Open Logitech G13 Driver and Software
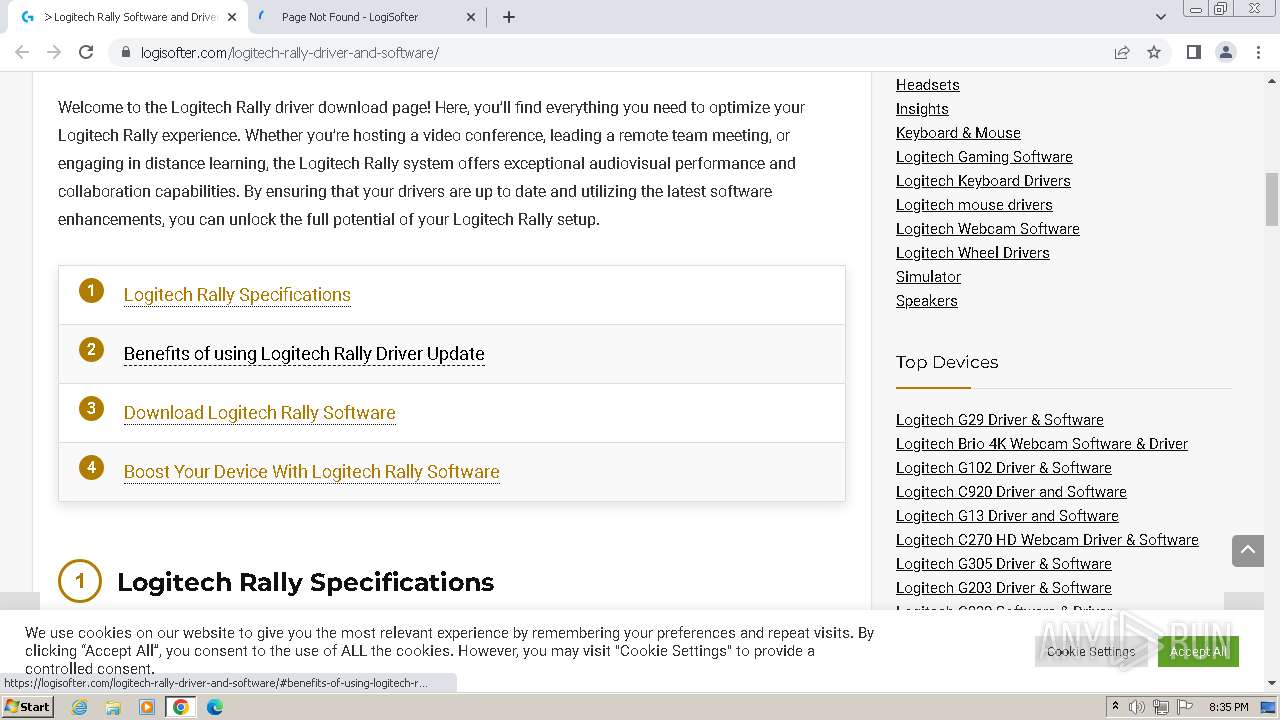Screen dimensions: 1280x720 click(x=1007, y=516)
